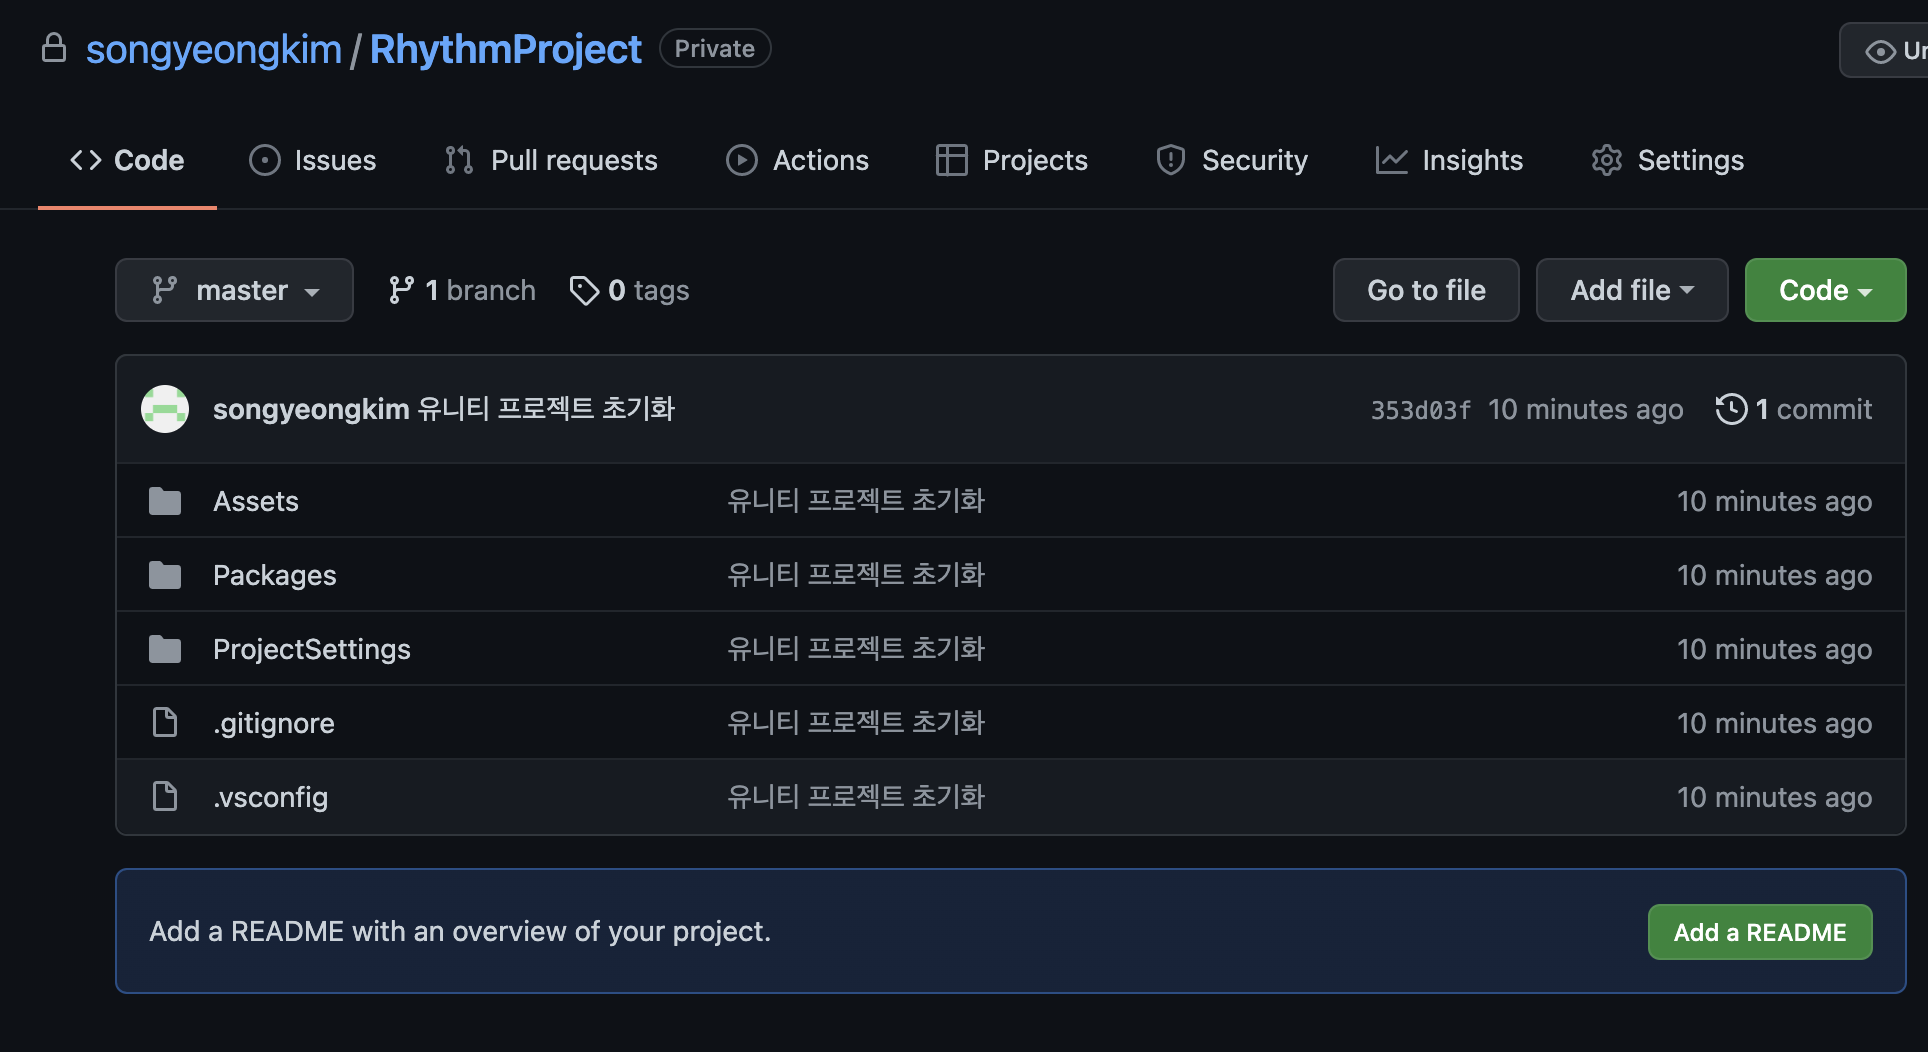
Task: Click the commit history clock icon
Action: (x=1731, y=409)
